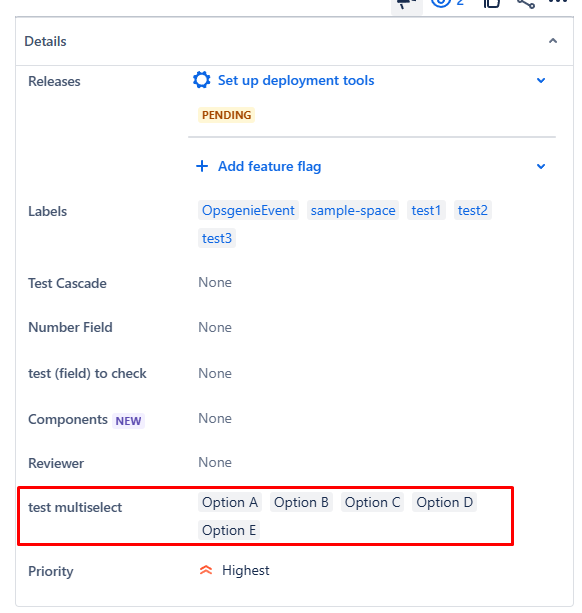
Task: Click the Reviewer None field
Action: click(215, 462)
